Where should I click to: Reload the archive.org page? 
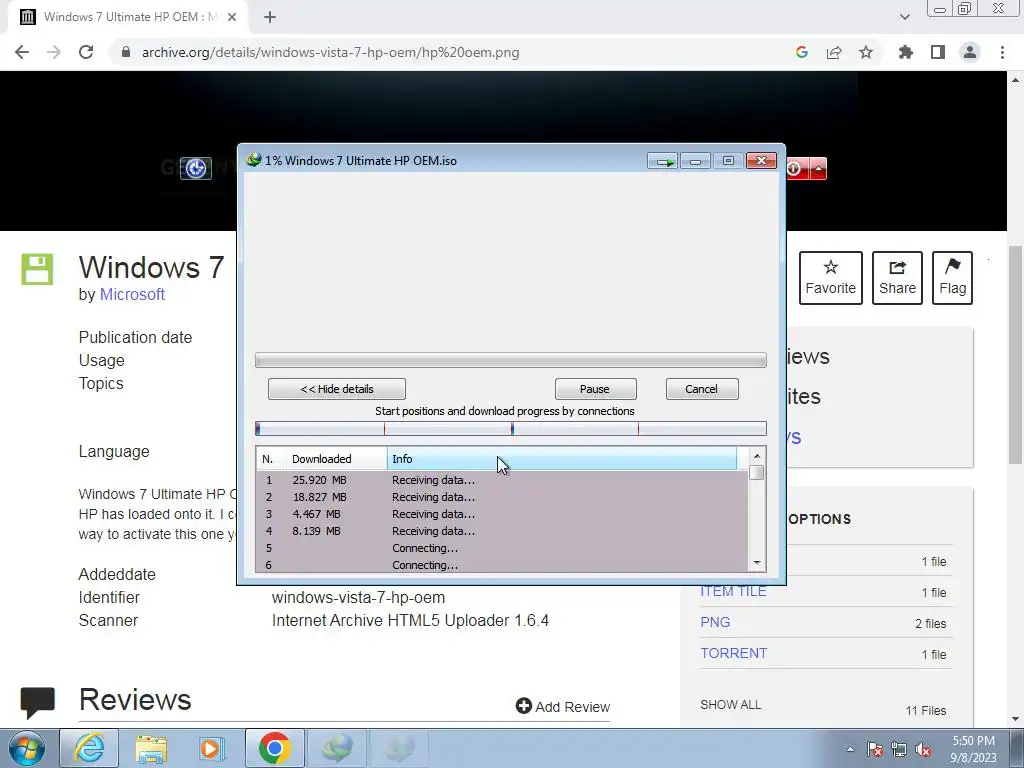[86, 52]
